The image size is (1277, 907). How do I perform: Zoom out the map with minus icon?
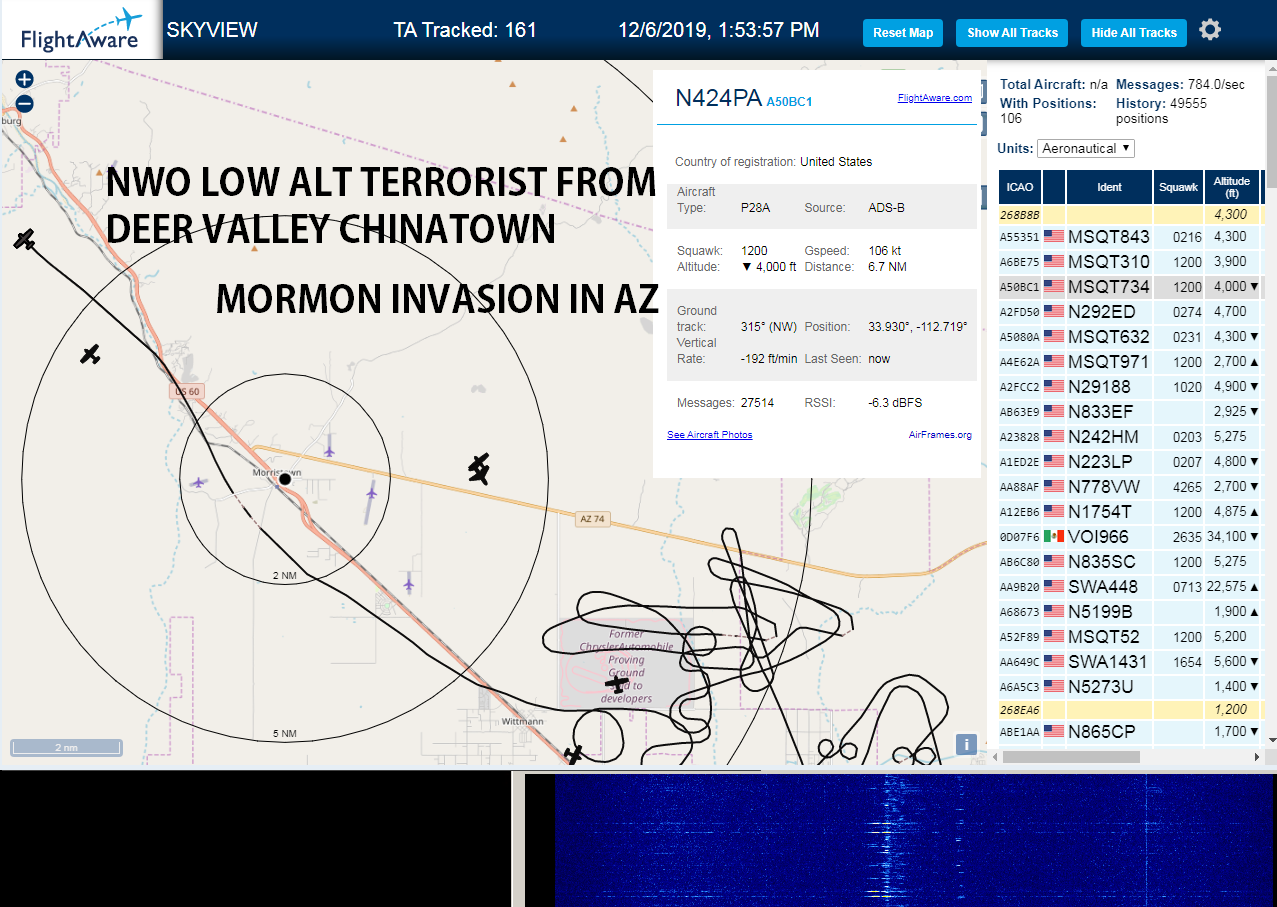(x=25, y=103)
